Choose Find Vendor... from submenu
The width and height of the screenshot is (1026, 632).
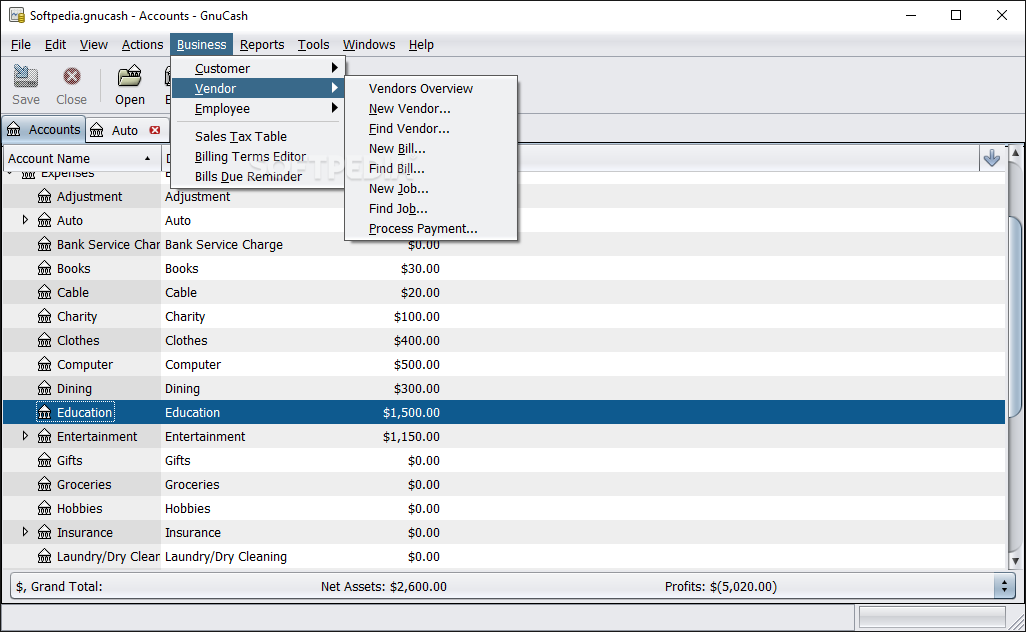(431, 129)
